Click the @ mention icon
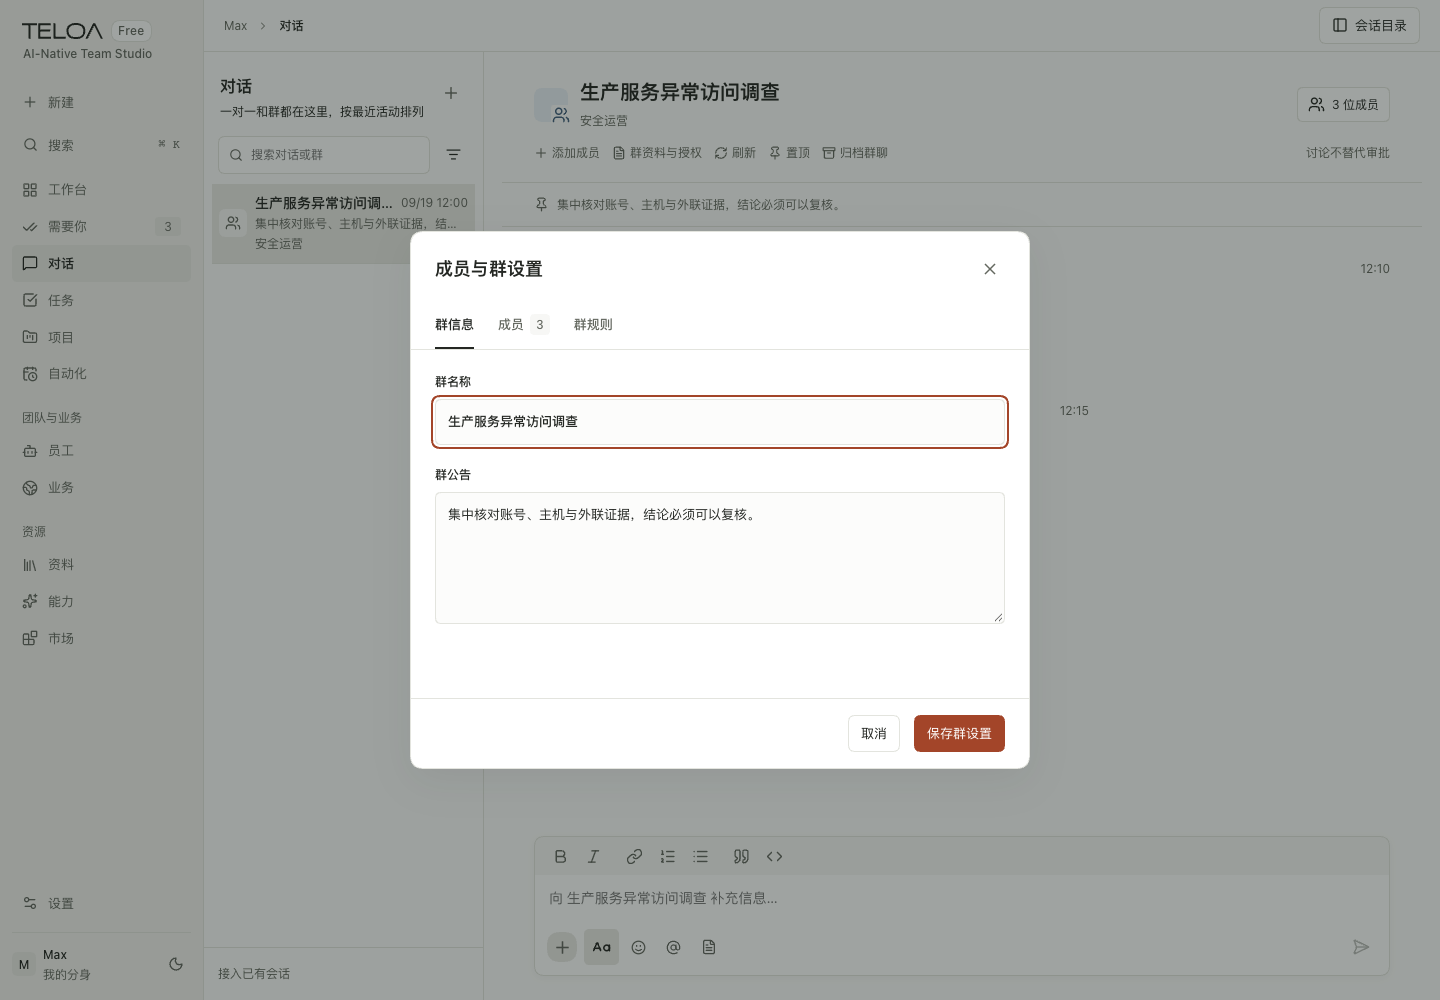 [673, 947]
